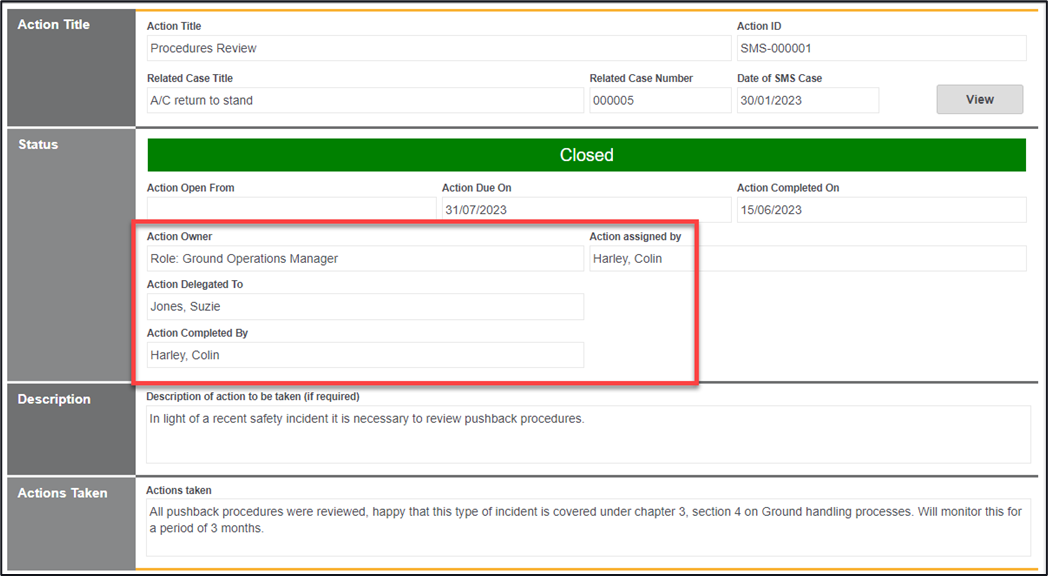
Task: Click the Action Title field containing Procedures Review
Action: point(438,48)
